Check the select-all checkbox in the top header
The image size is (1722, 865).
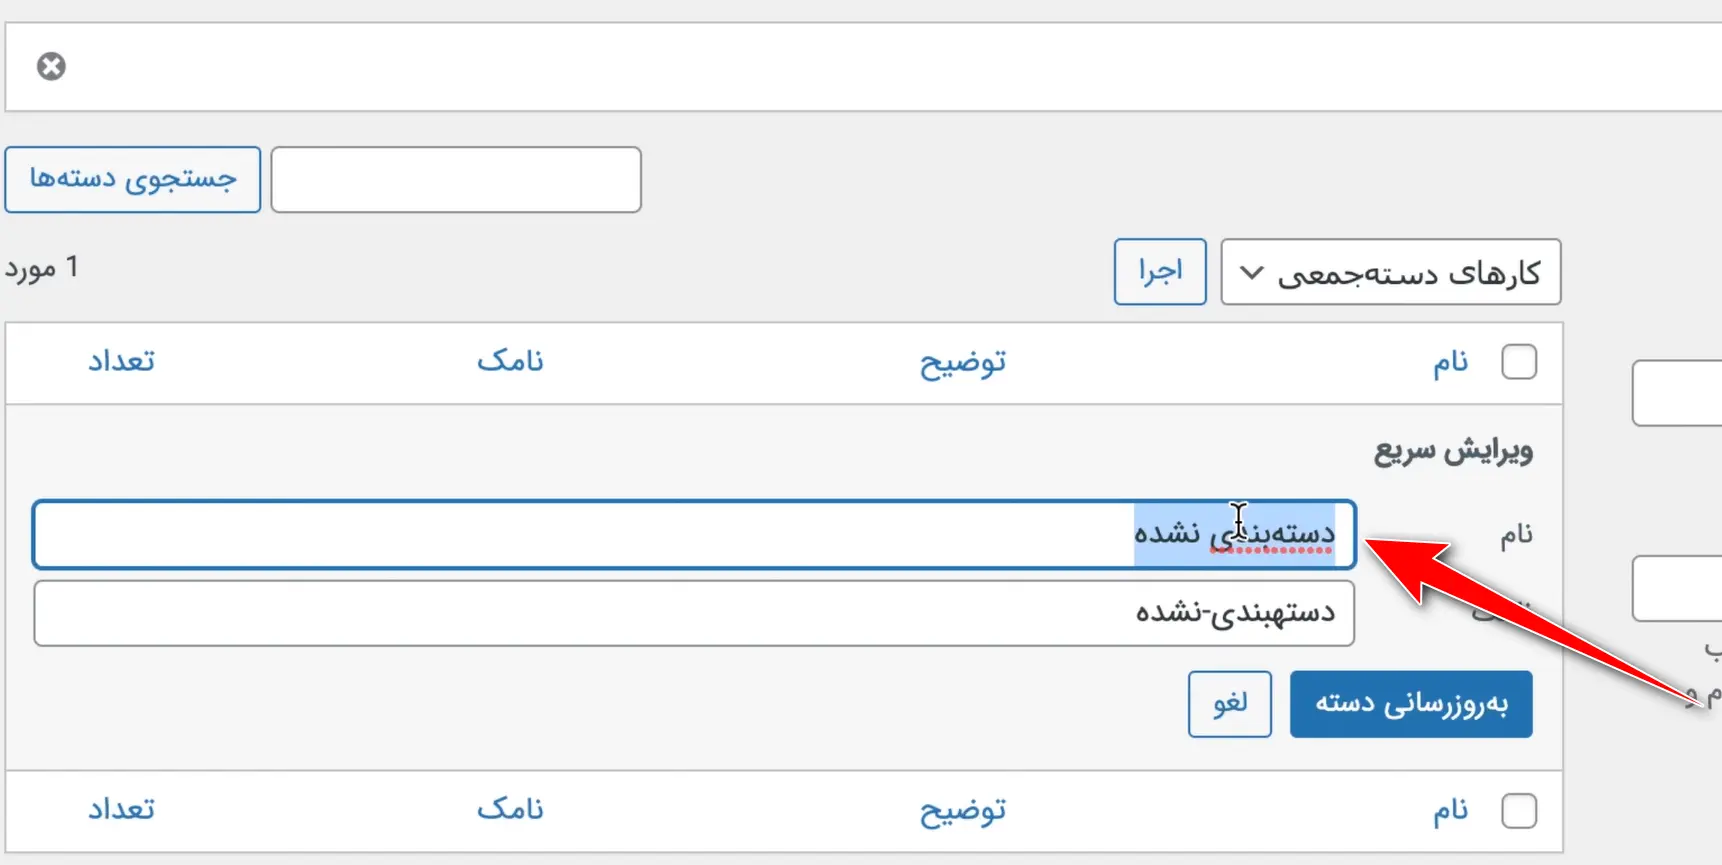pyautogui.click(x=1519, y=361)
